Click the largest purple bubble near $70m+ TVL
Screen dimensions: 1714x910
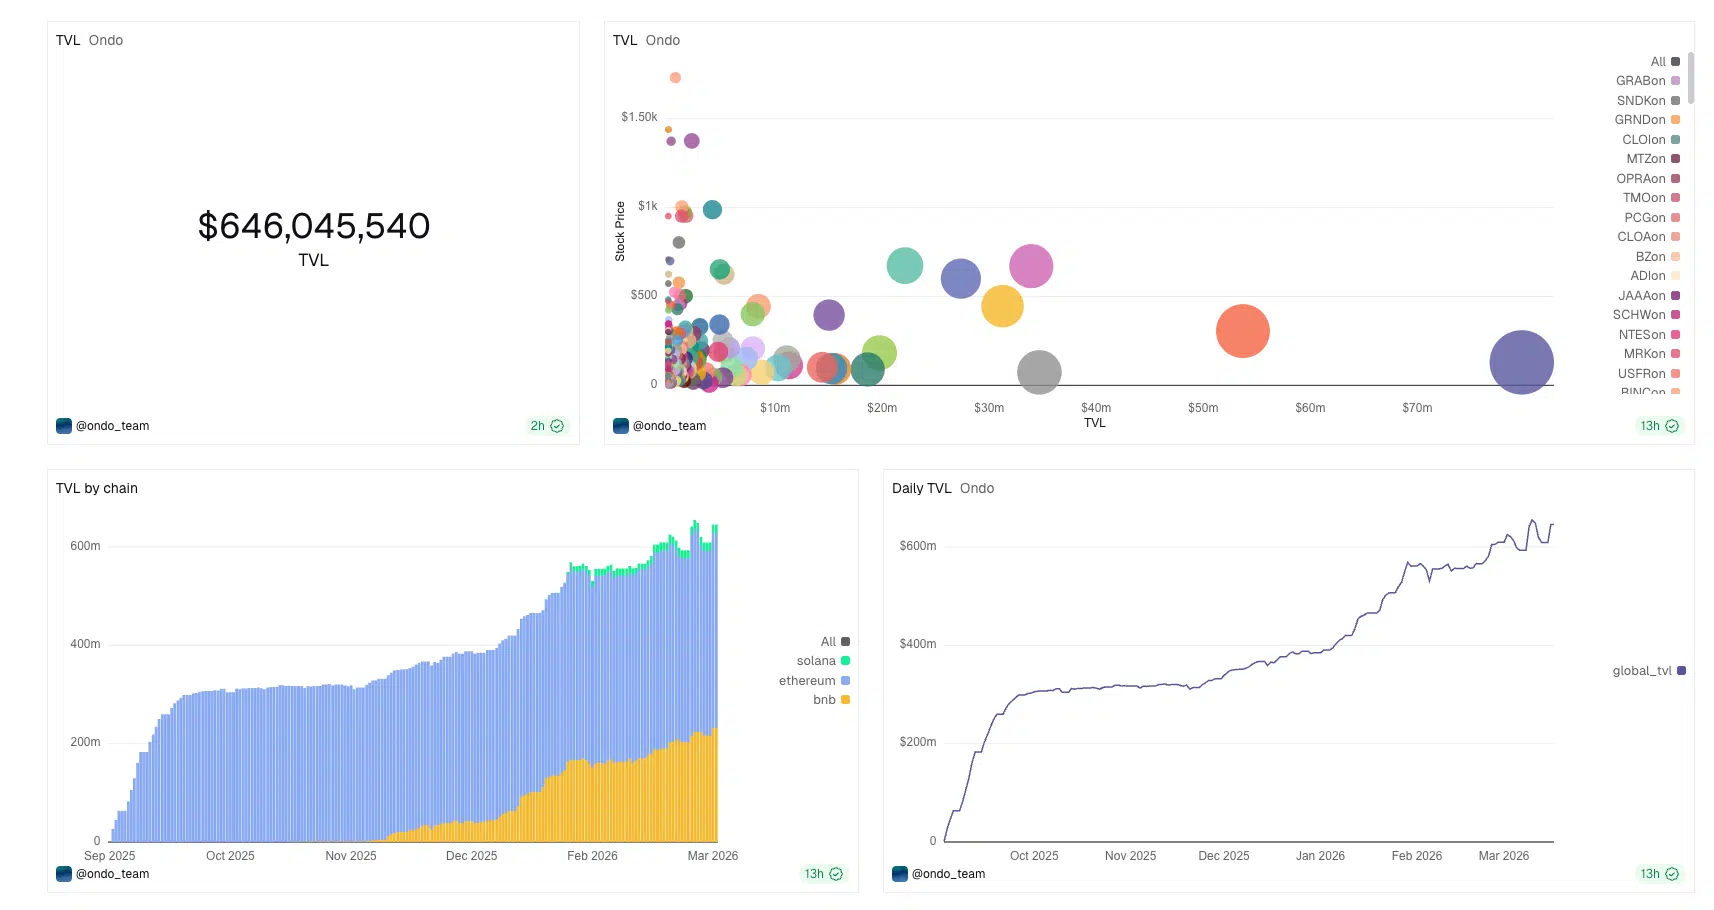coord(1521,362)
